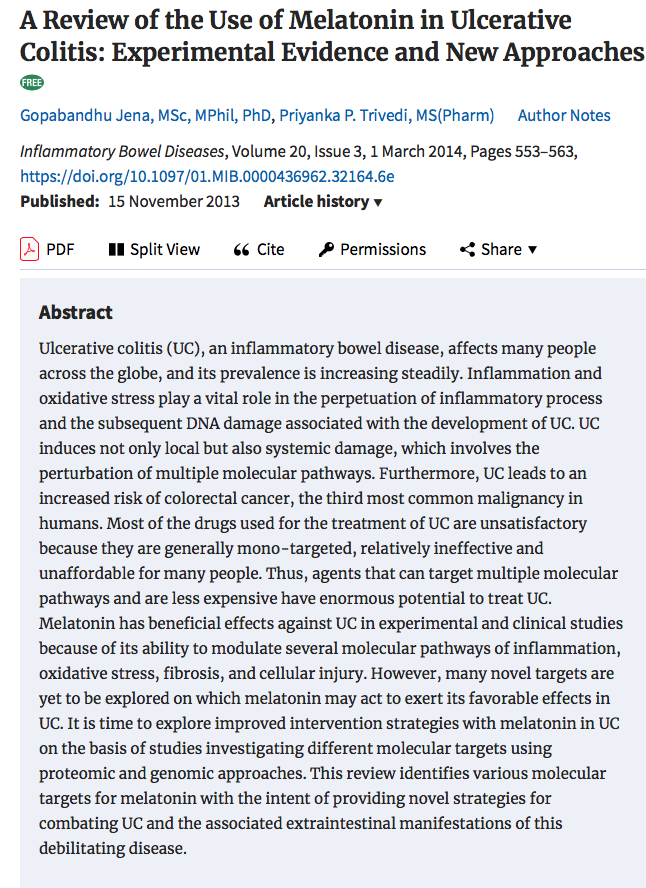Click the red PDF document icon
This screenshot has width=646, height=888.
[30, 249]
